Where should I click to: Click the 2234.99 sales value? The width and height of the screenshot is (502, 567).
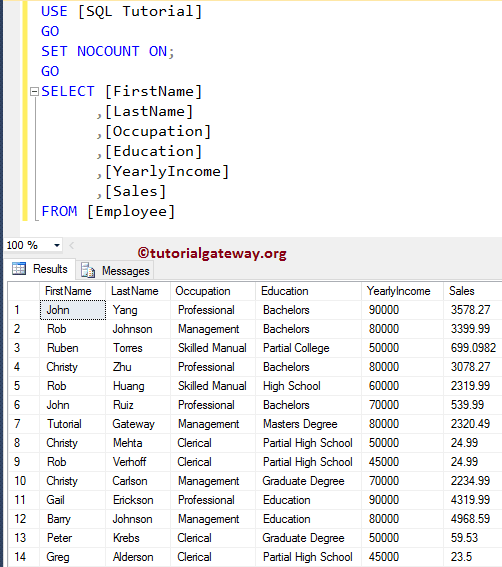[472, 481]
